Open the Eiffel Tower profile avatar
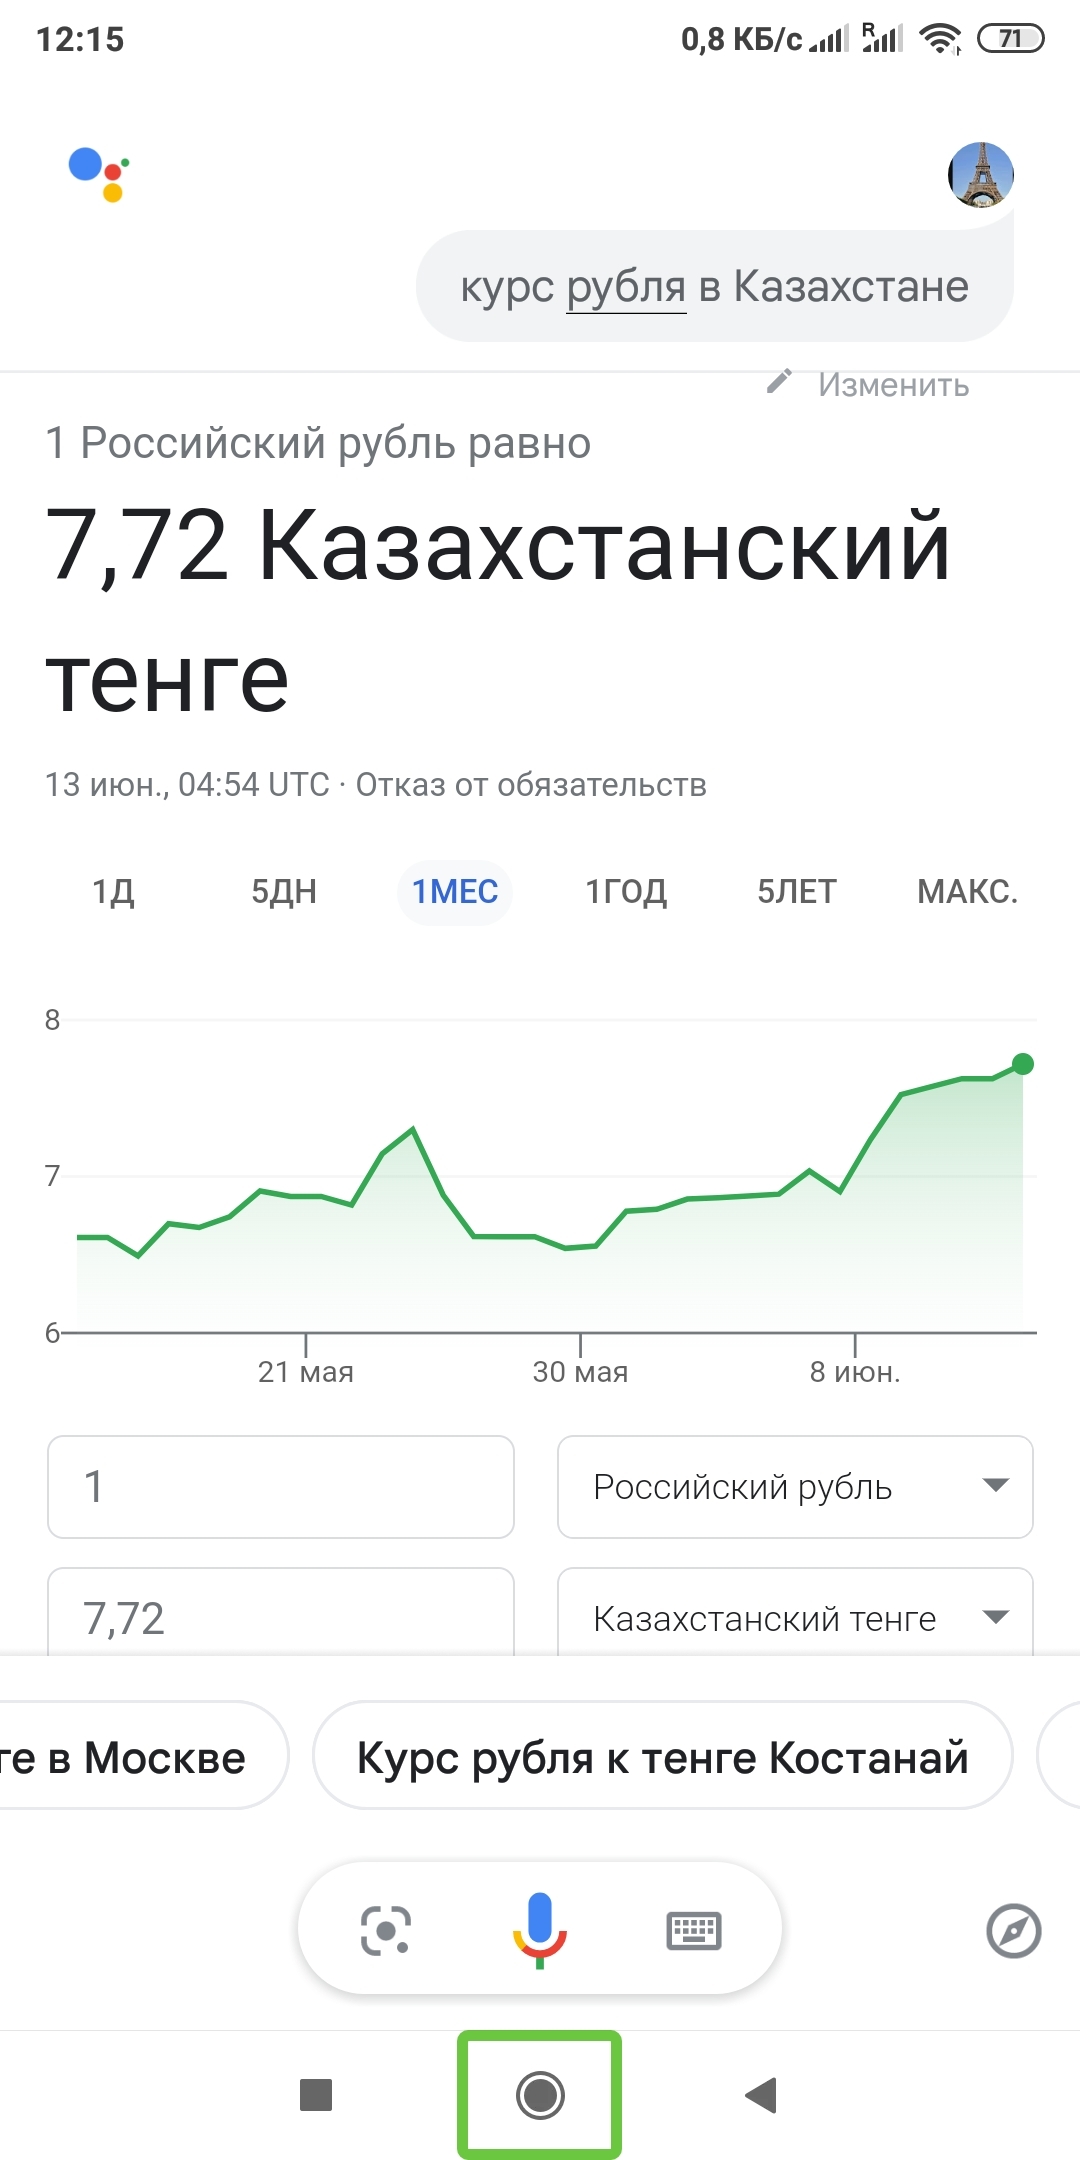This screenshot has width=1080, height=2160. tap(980, 175)
